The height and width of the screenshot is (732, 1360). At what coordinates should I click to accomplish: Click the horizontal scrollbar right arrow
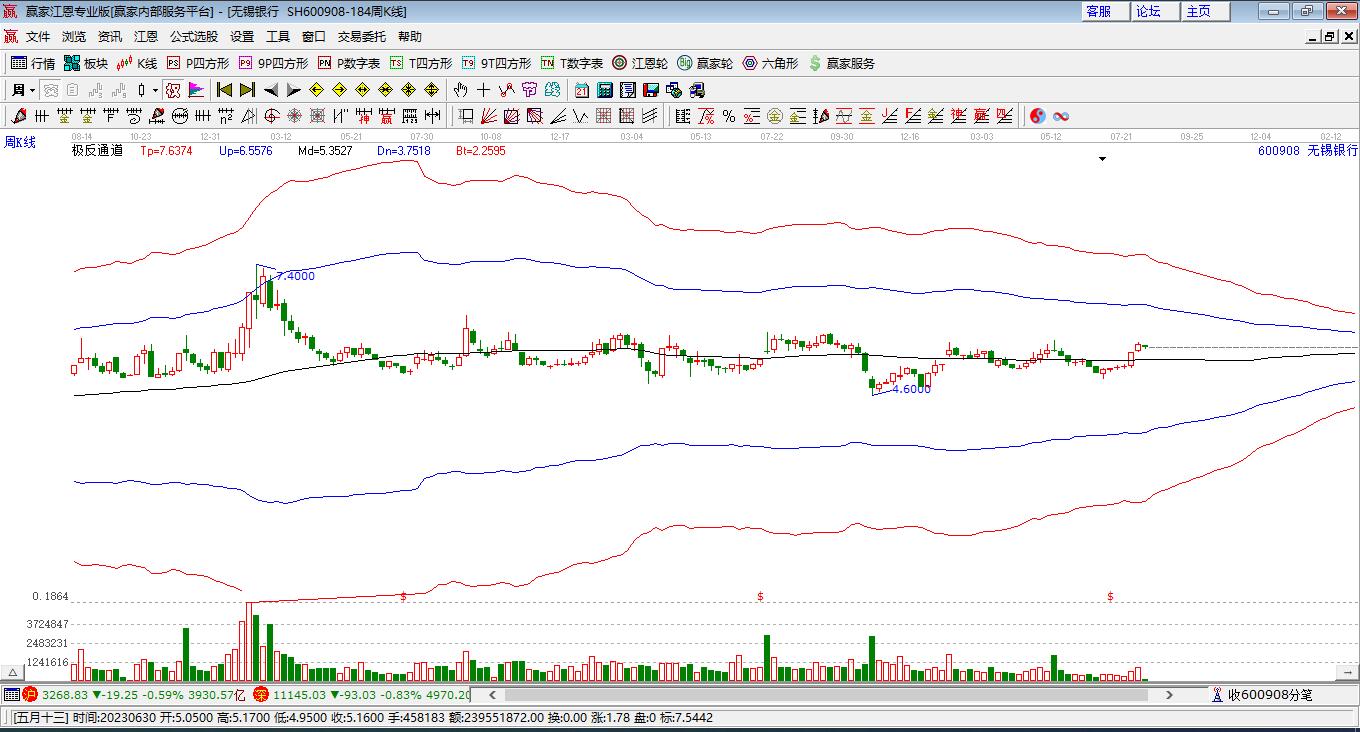coord(1169,694)
